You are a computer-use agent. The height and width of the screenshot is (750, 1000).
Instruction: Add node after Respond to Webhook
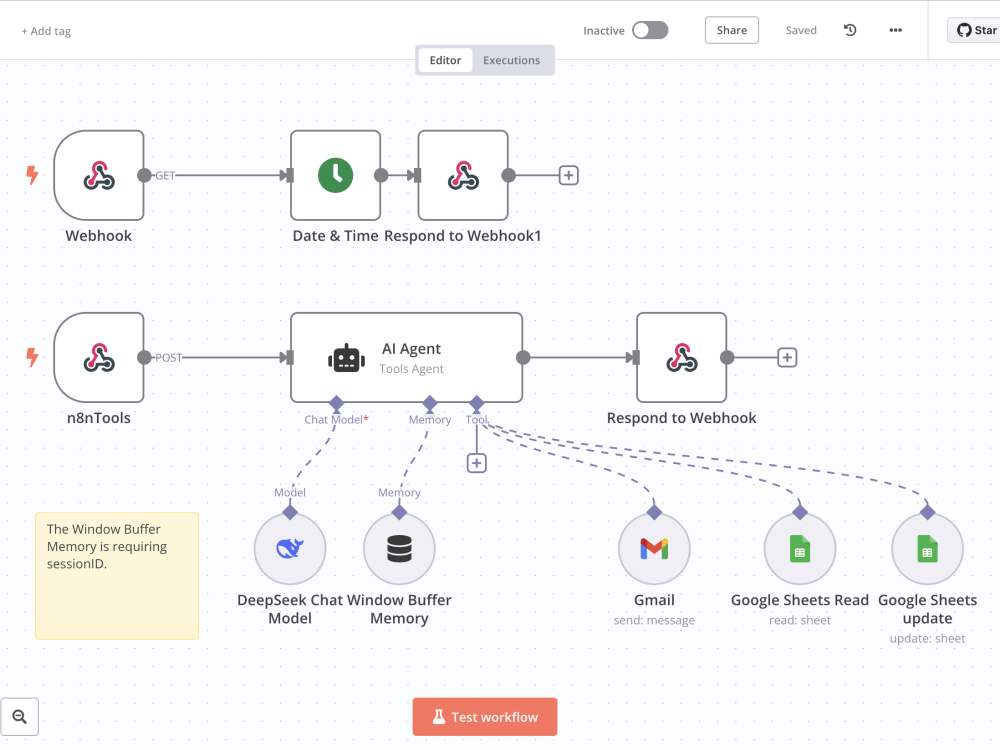(x=787, y=357)
